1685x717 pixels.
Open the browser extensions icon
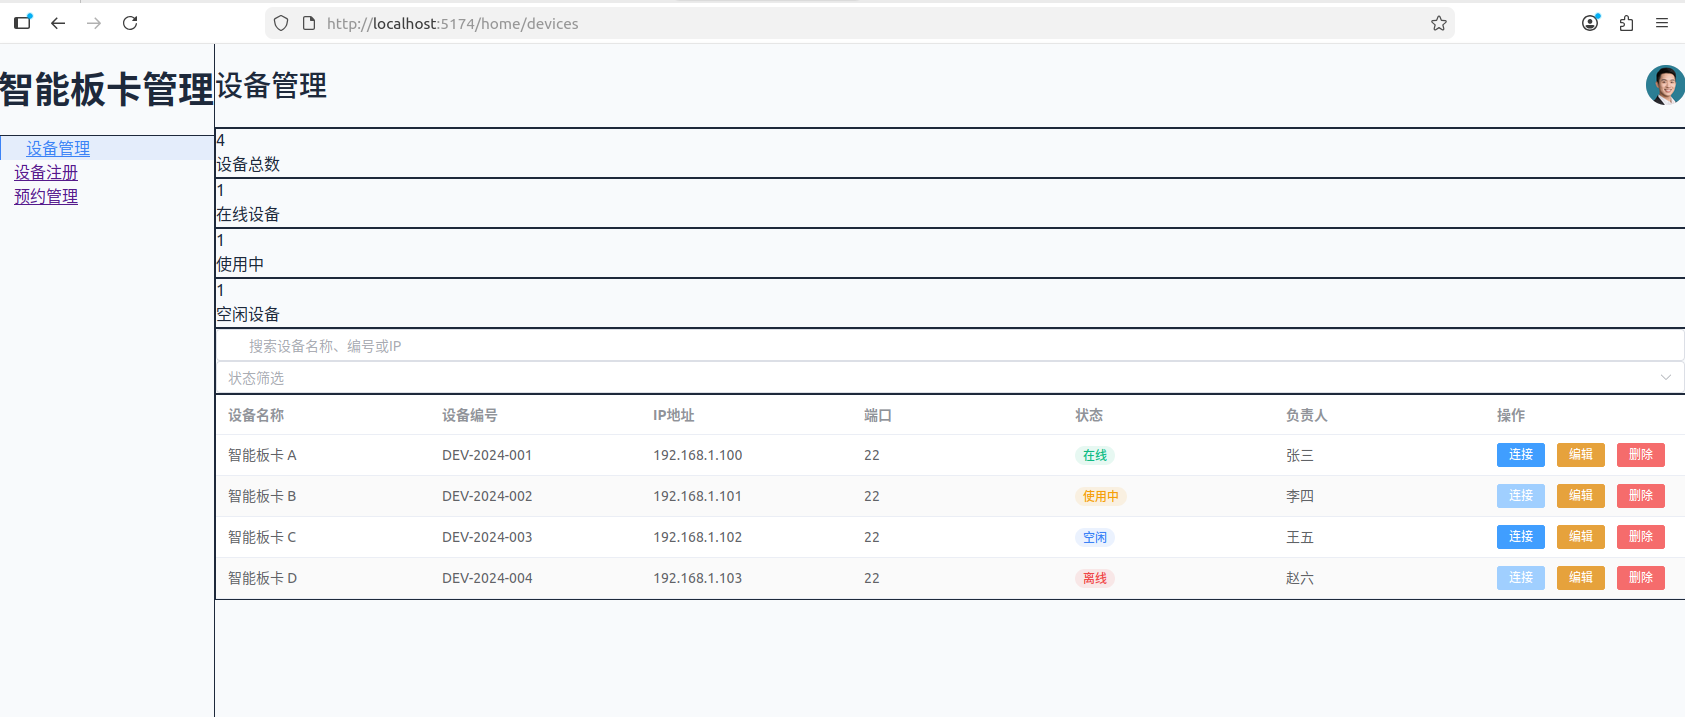(x=1626, y=23)
